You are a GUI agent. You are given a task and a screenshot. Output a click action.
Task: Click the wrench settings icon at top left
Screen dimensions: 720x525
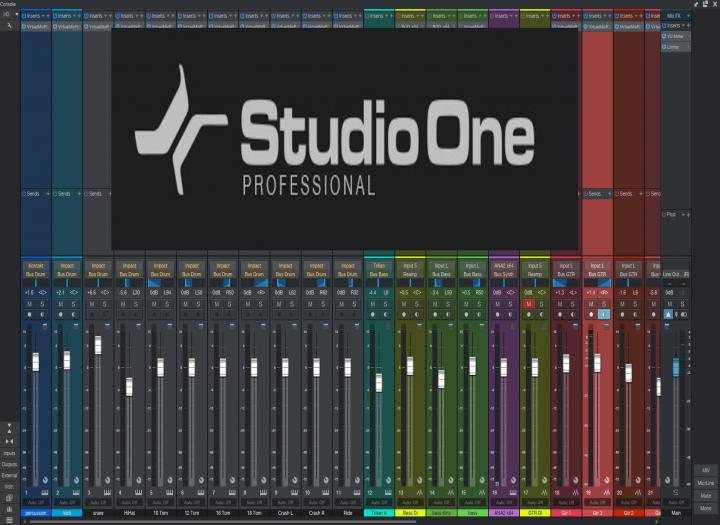(9, 26)
